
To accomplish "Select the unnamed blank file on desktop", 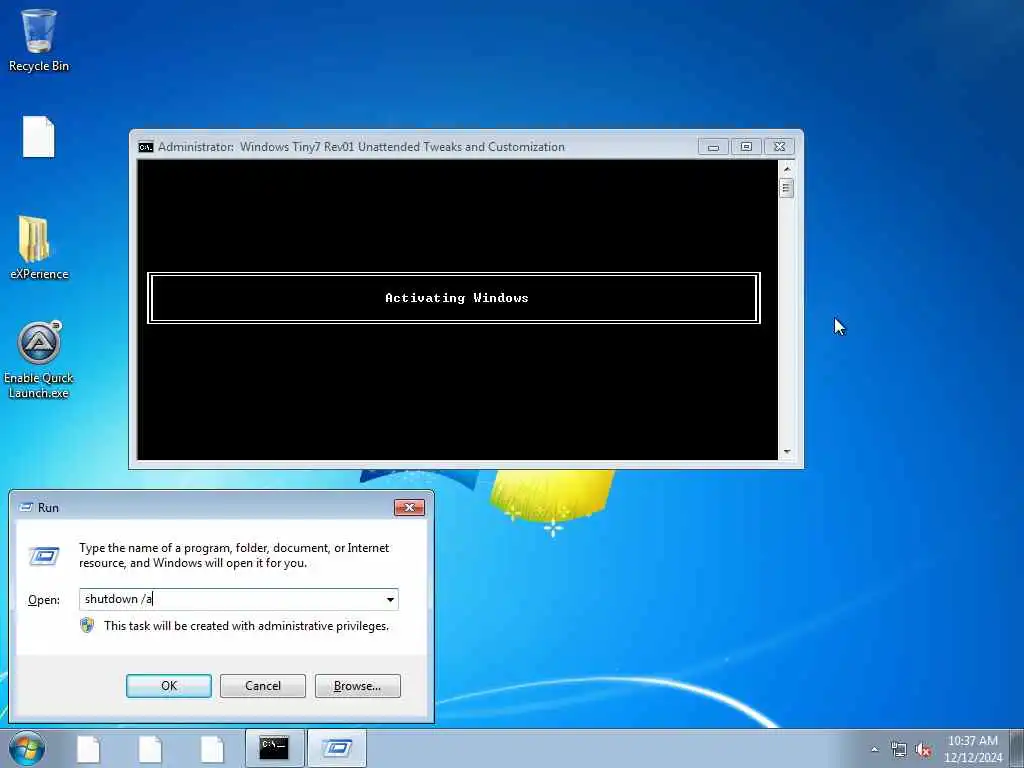I will tap(39, 137).
